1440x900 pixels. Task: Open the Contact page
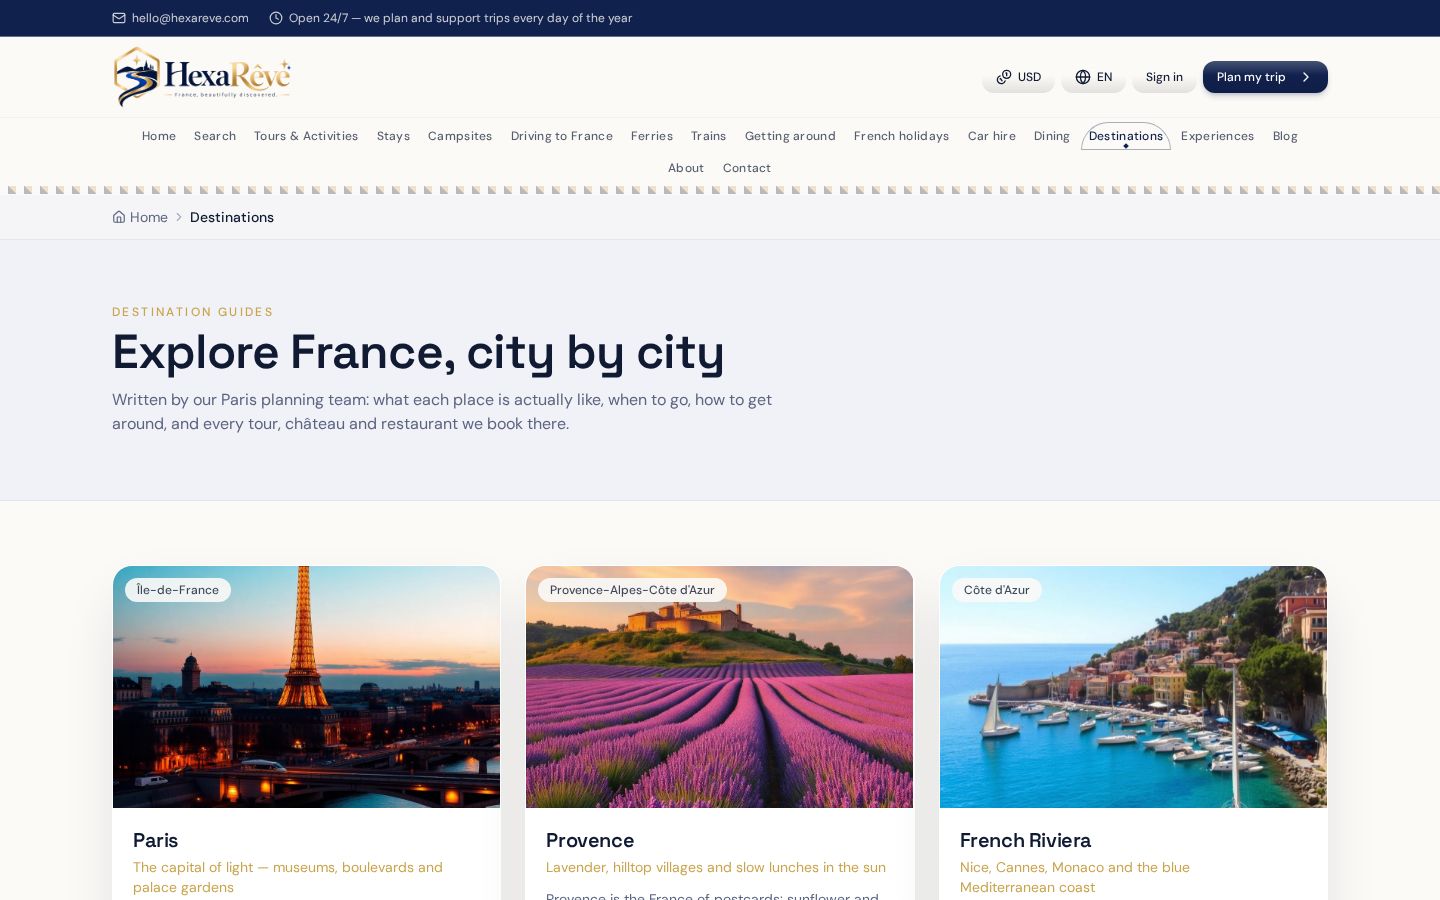(747, 168)
